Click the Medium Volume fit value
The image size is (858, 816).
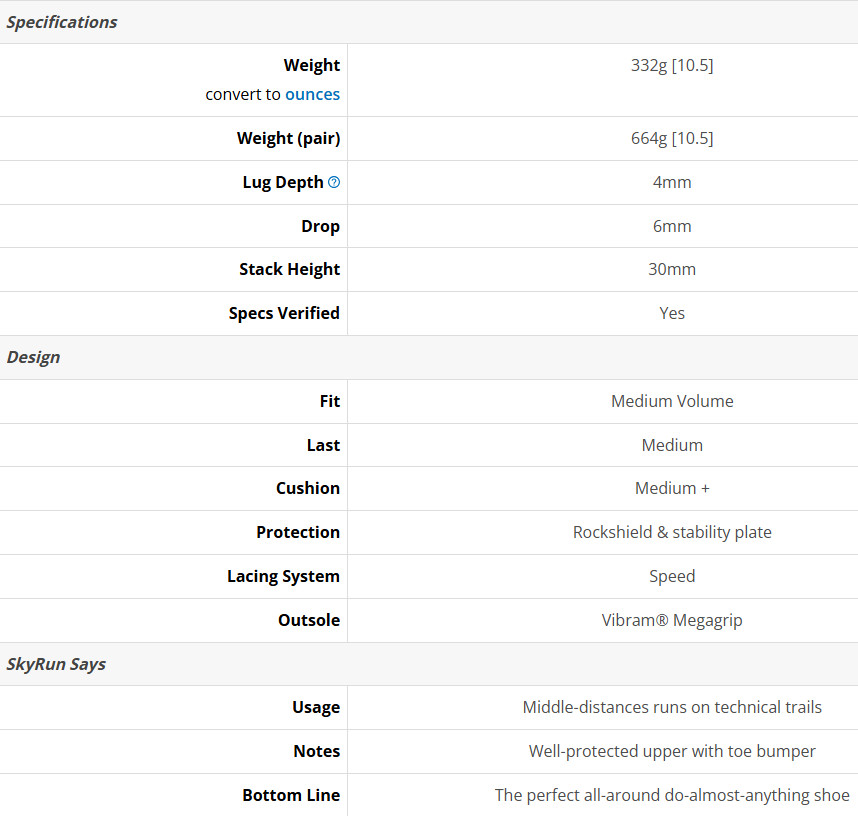pyautogui.click(x=672, y=401)
